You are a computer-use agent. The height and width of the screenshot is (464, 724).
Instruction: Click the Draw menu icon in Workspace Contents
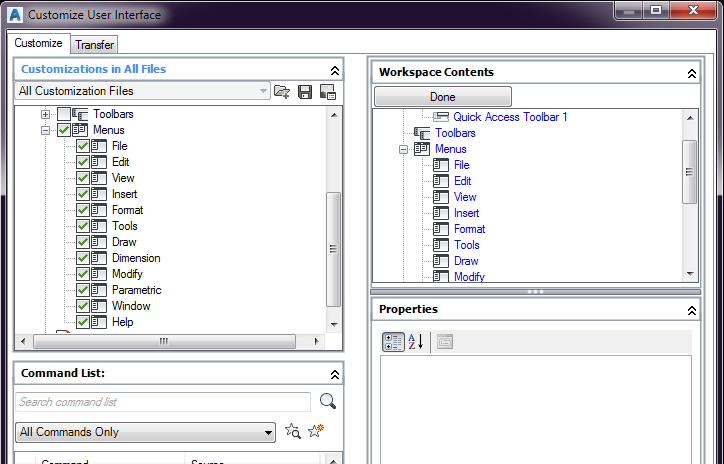click(441, 261)
